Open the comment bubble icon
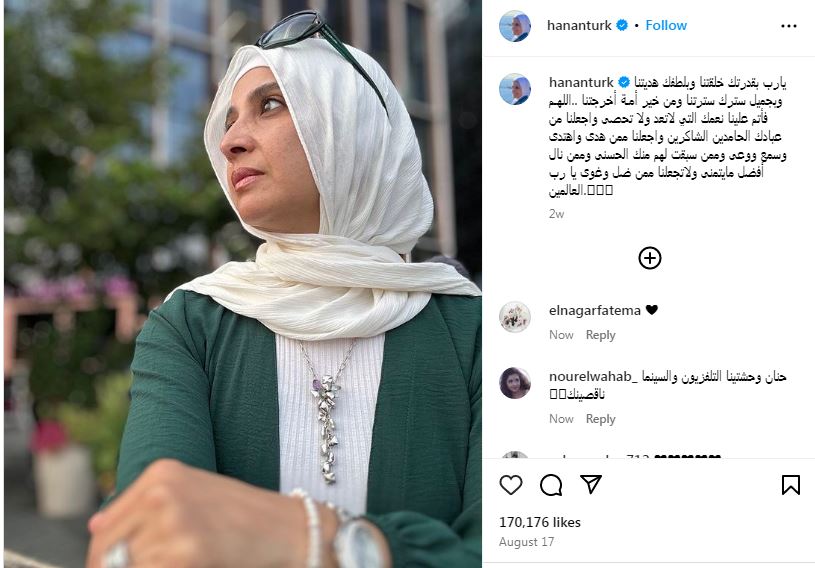 pyautogui.click(x=550, y=485)
